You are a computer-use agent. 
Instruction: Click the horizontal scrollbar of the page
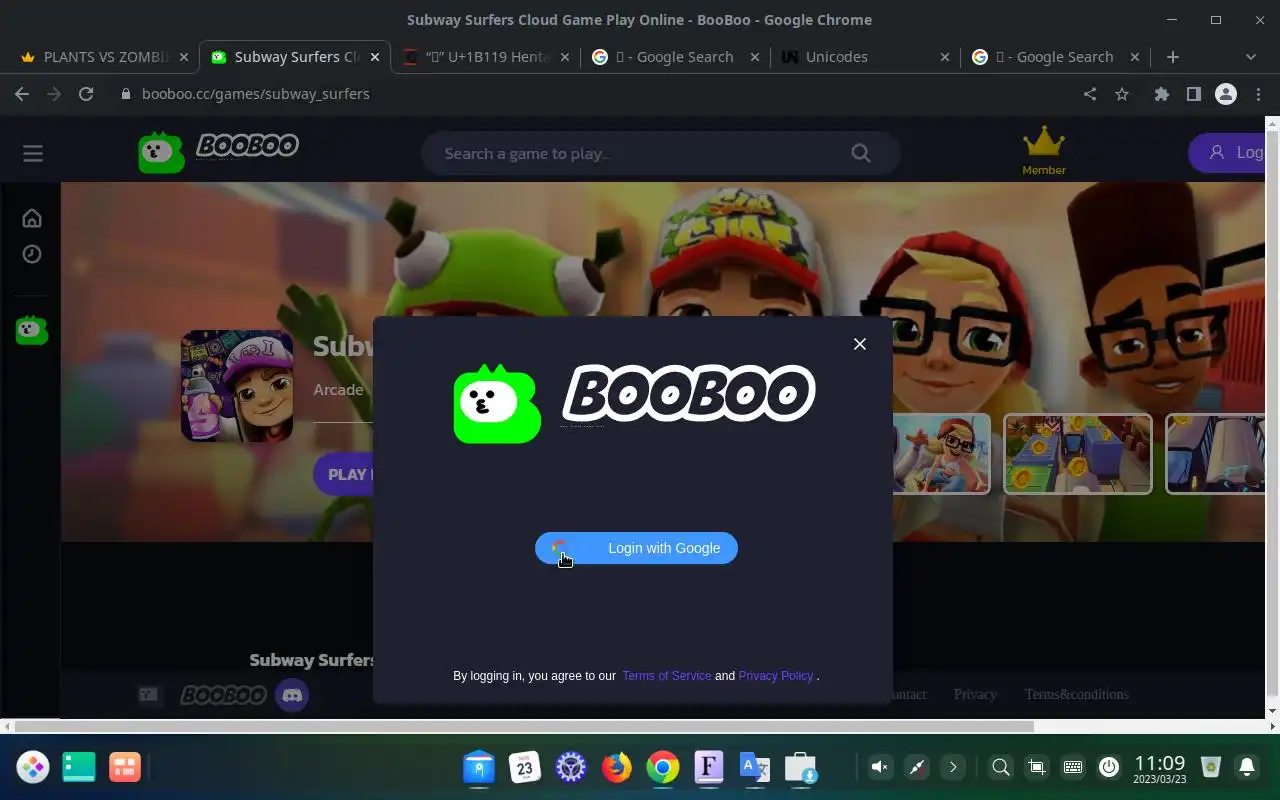524,726
